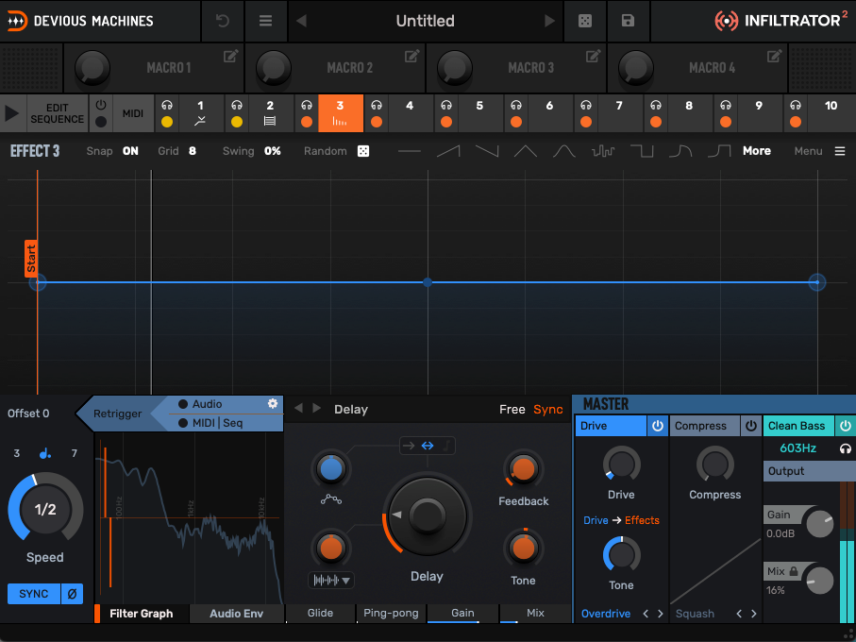
Task: Start sequence playback with play button
Action: coord(11,114)
